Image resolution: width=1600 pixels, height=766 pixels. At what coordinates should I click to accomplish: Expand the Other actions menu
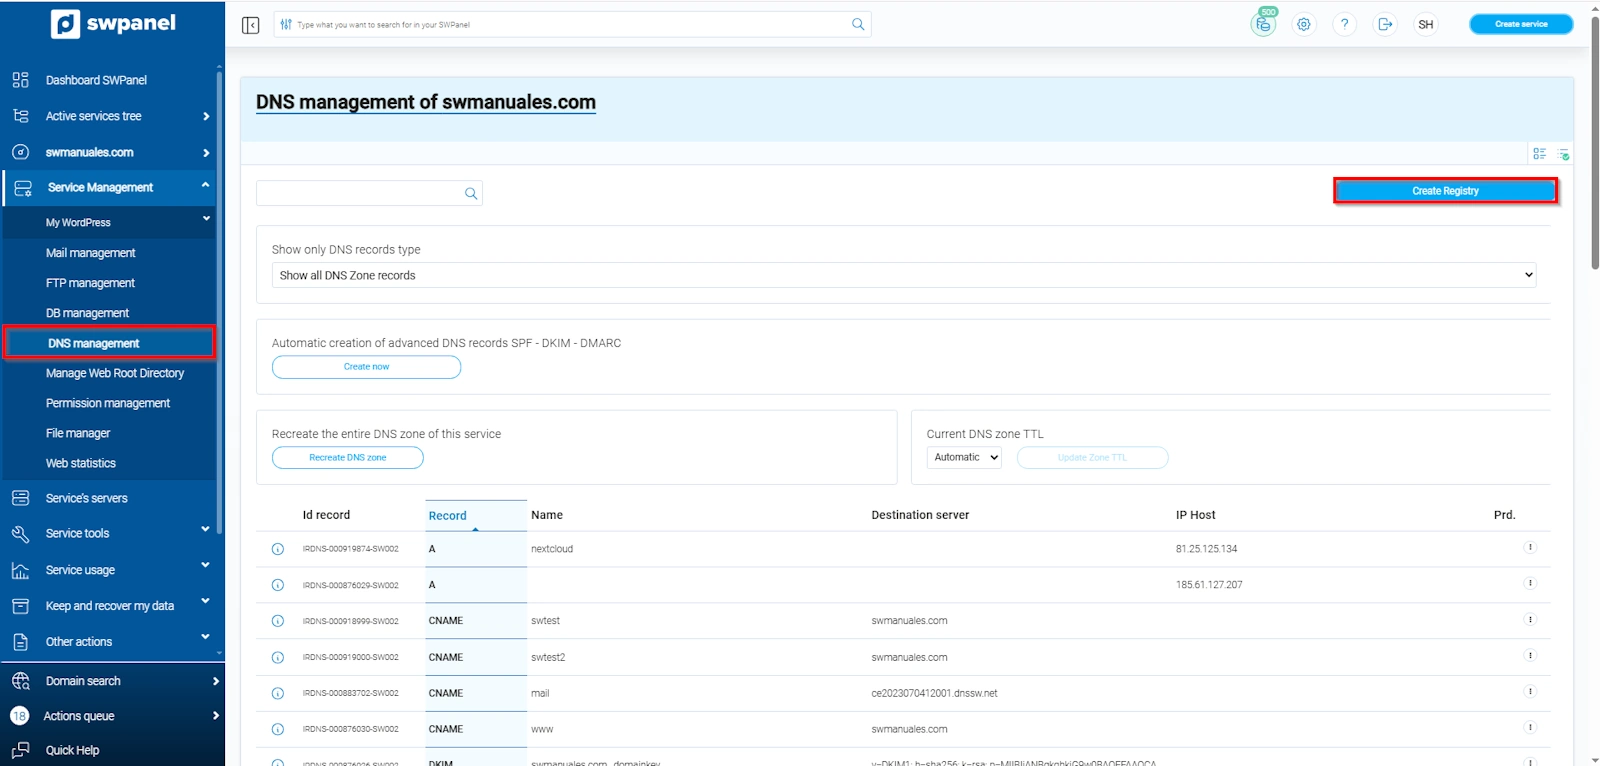click(x=205, y=637)
